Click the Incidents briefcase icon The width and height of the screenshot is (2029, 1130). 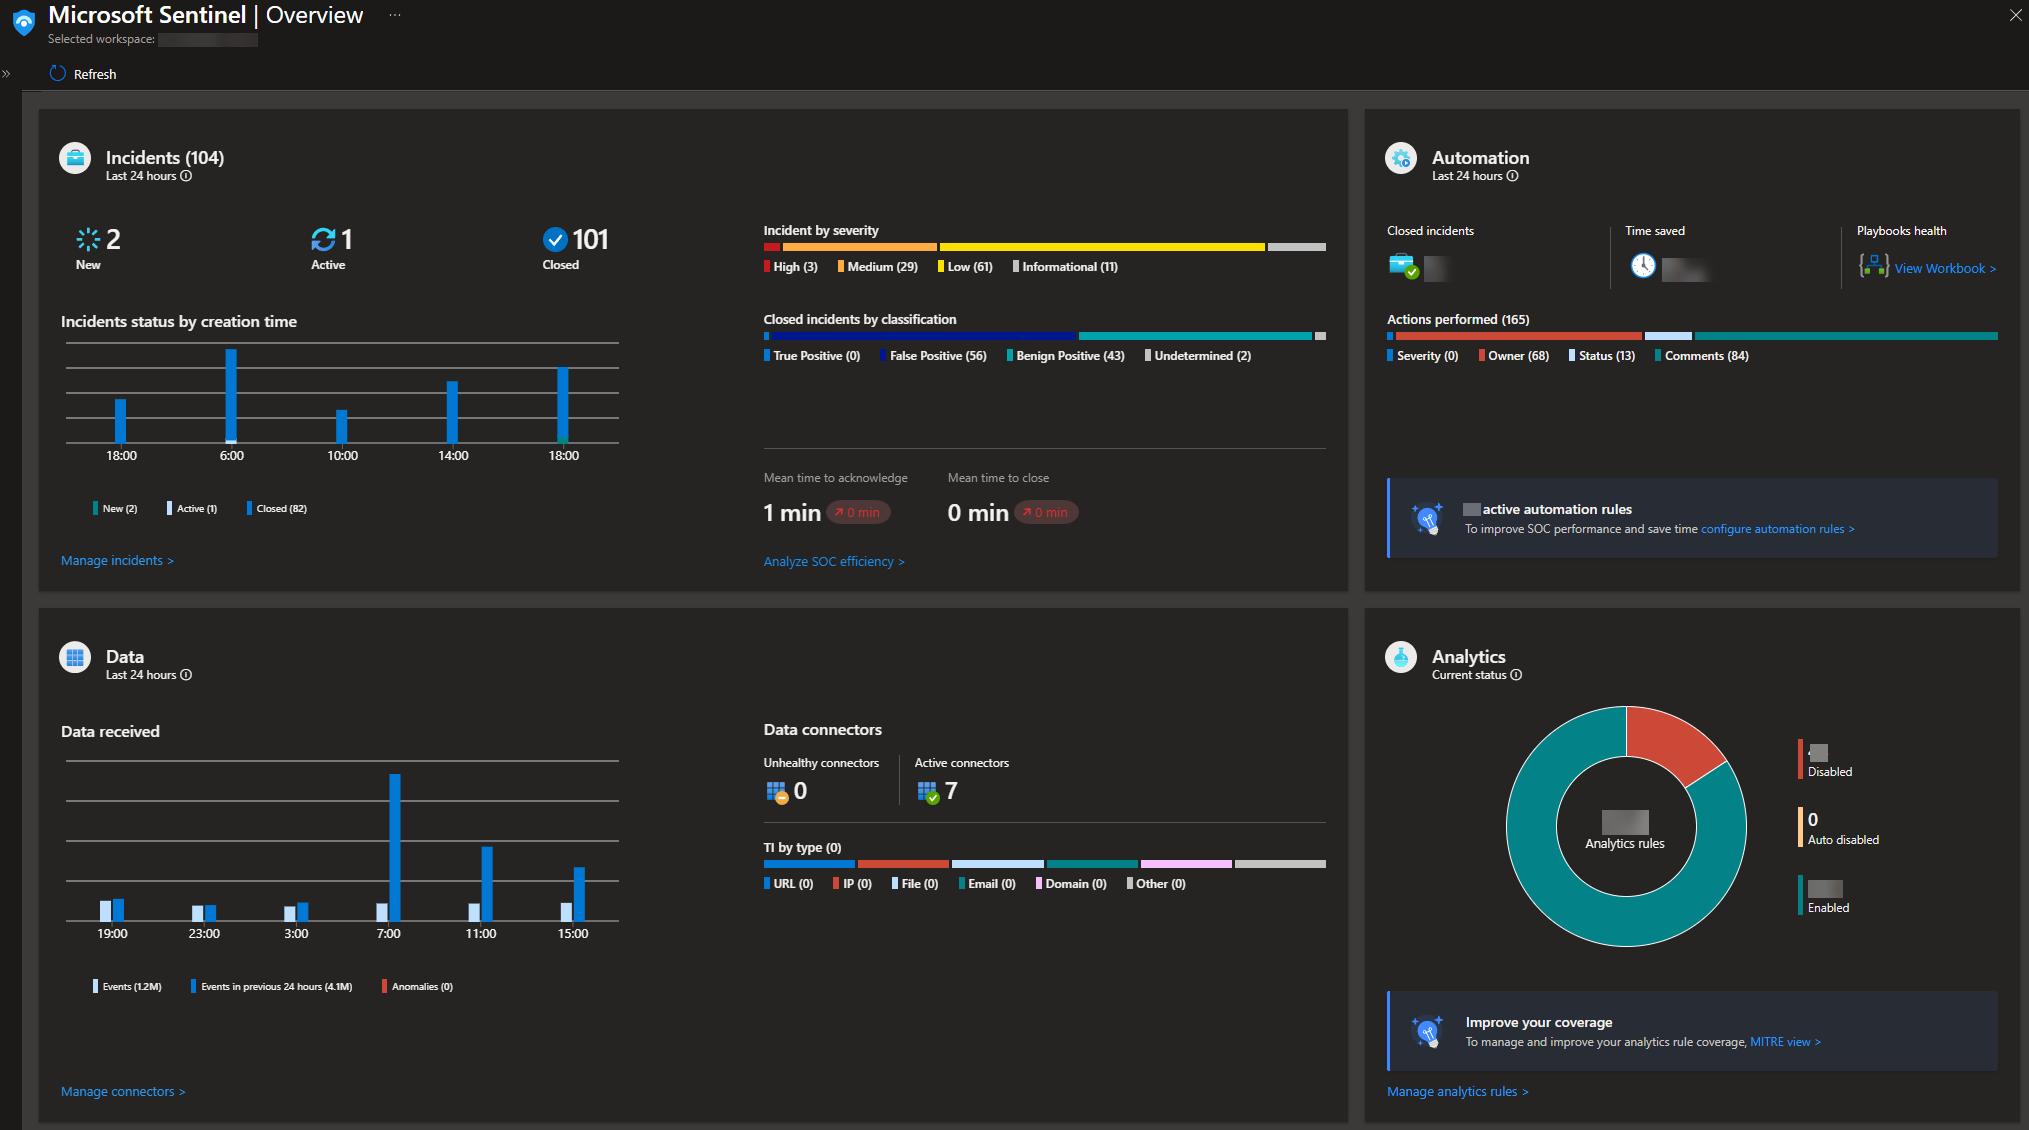point(75,158)
